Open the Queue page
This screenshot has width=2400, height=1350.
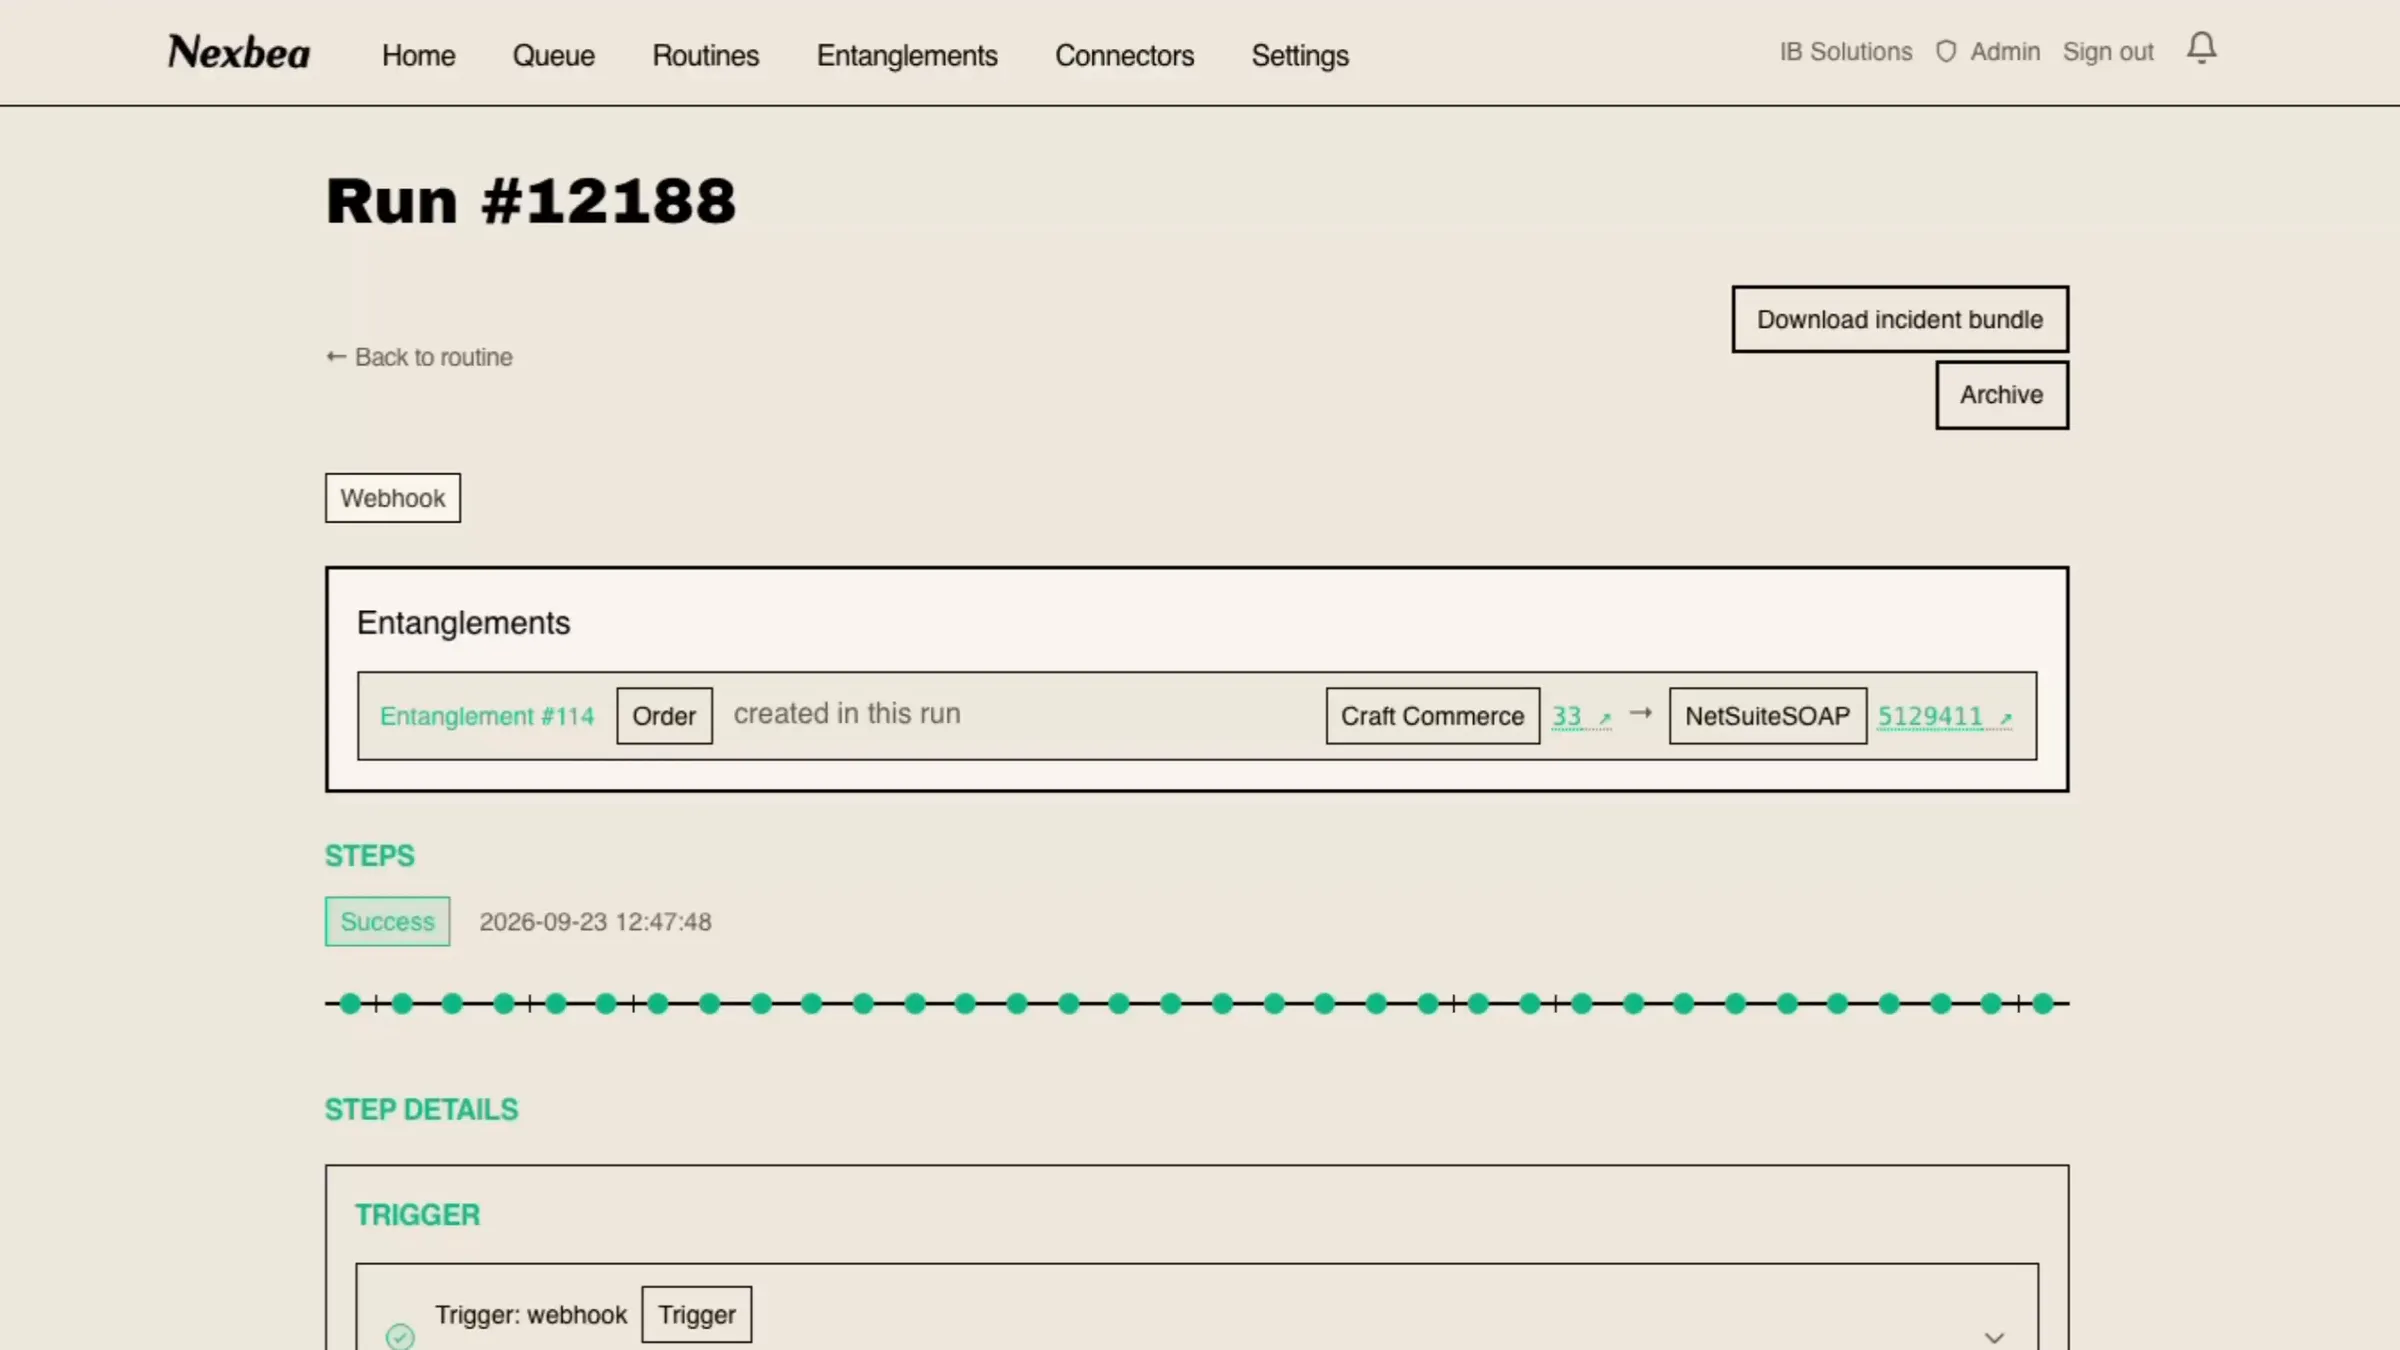click(553, 55)
